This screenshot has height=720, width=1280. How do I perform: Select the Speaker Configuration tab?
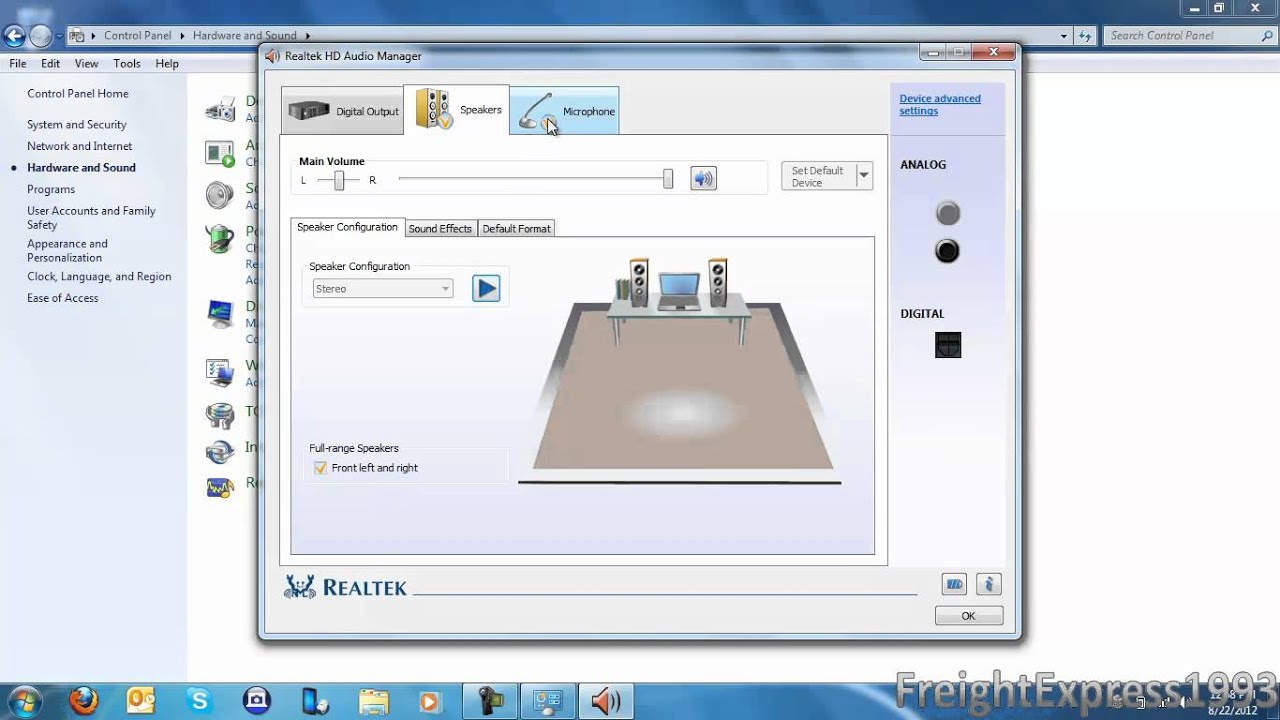click(x=347, y=227)
